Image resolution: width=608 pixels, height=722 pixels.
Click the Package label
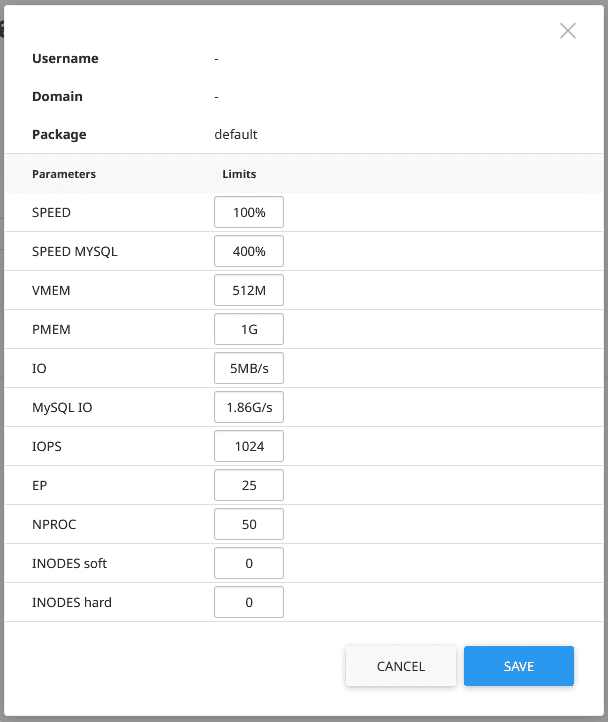pos(59,135)
